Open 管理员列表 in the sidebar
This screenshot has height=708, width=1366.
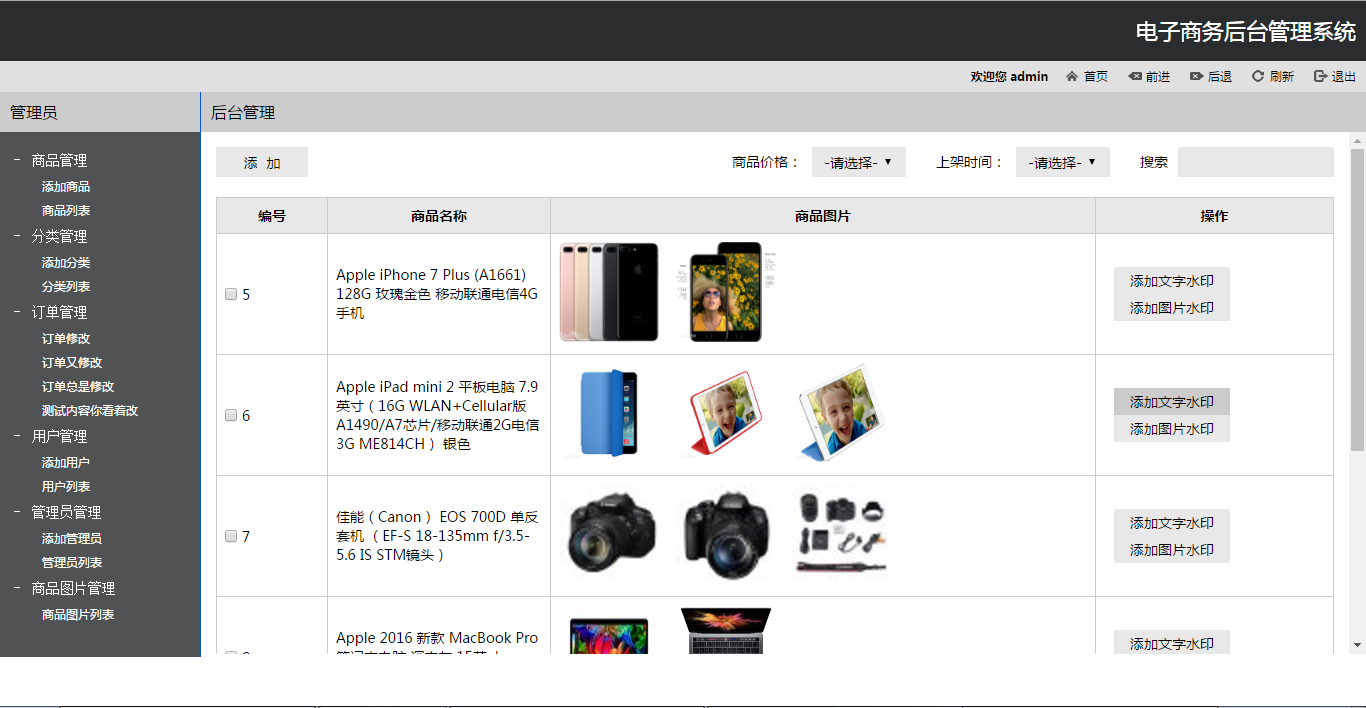(x=72, y=563)
